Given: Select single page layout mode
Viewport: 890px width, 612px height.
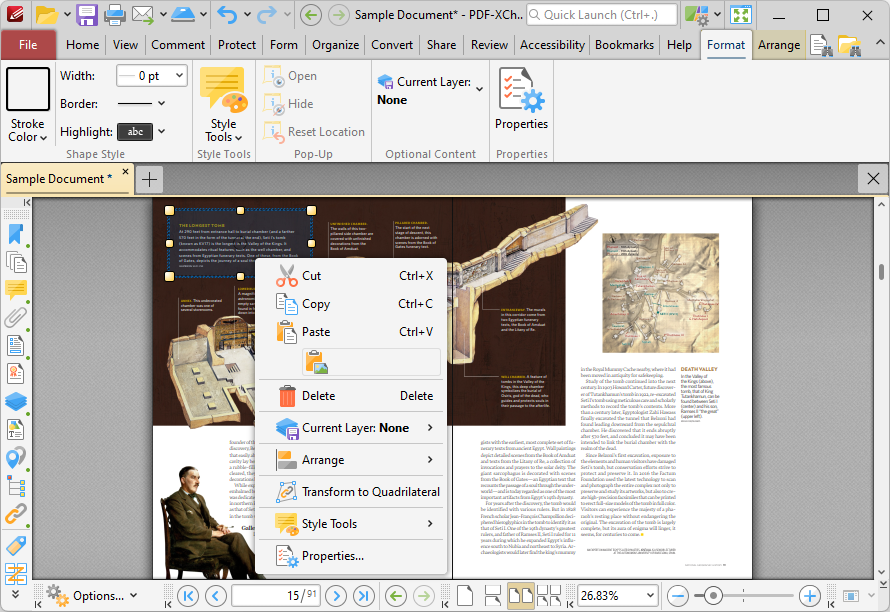Looking at the screenshot, I should (465, 596).
